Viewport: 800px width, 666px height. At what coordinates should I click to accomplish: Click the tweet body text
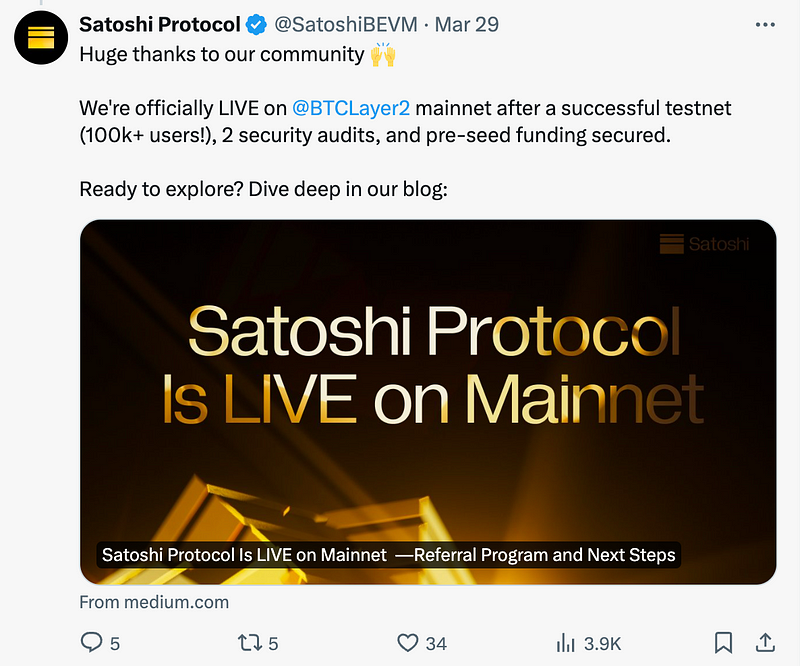tap(406, 121)
